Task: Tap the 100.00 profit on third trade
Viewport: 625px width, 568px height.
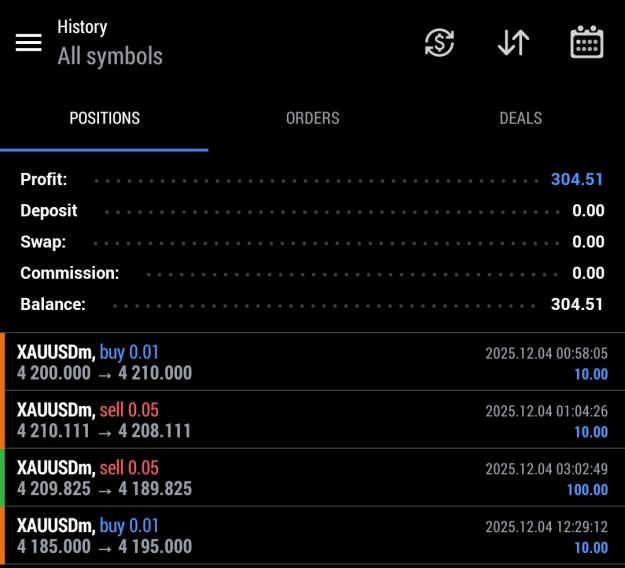Action: [588, 490]
